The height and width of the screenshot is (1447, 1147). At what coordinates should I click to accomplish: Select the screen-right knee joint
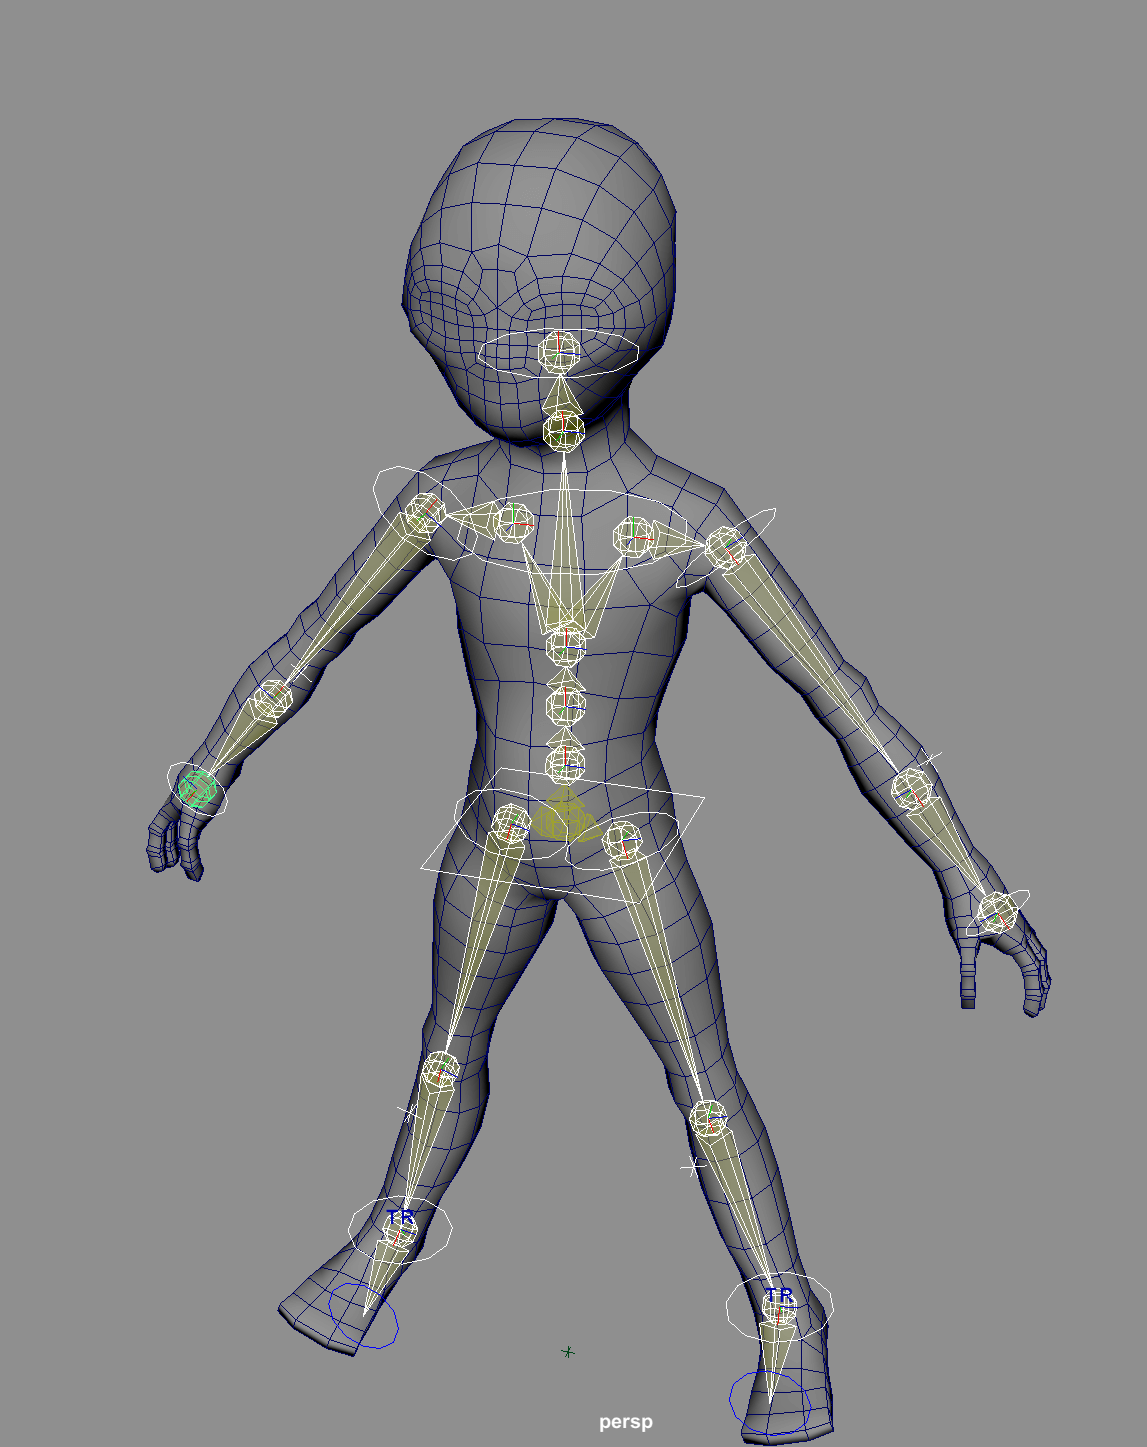click(x=709, y=1118)
